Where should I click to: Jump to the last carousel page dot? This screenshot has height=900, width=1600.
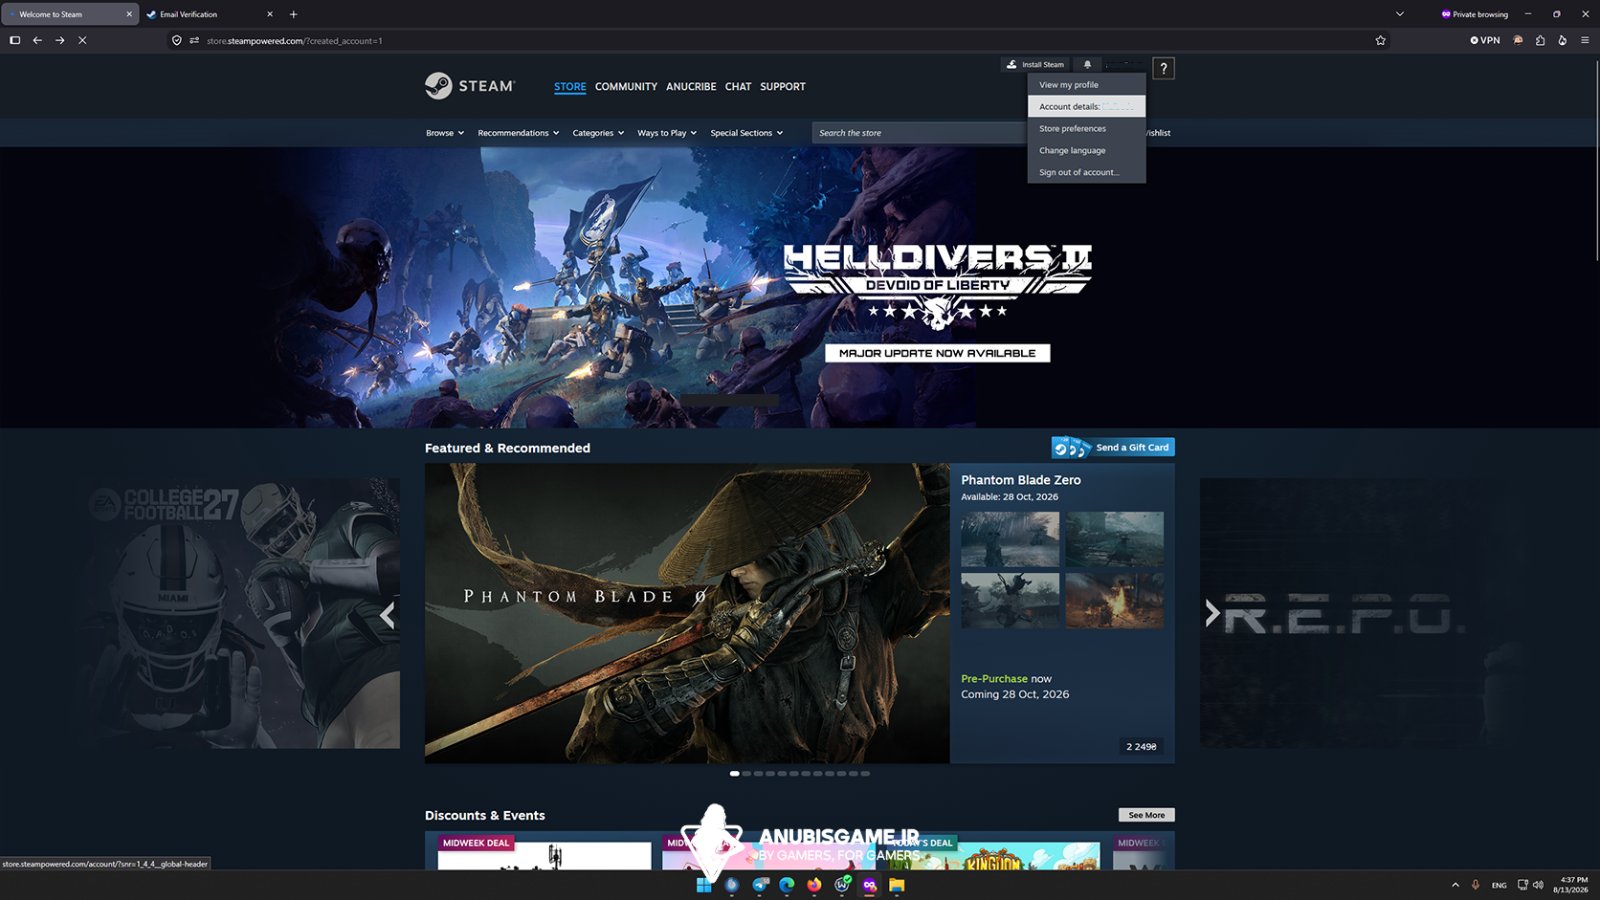[865, 773]
